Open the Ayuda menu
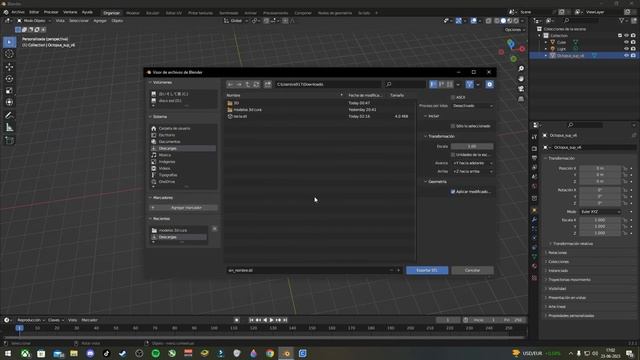Viewport: 640px width, 360px height. [x=87, y=12]
